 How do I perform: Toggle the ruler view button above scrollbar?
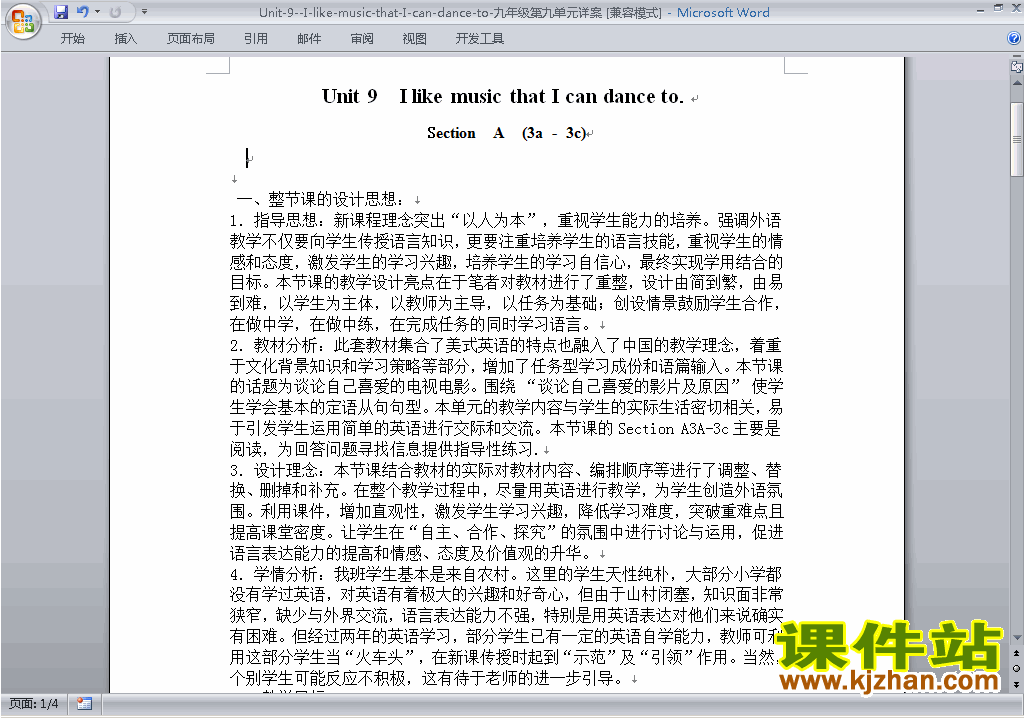(x=1017, y=67)
